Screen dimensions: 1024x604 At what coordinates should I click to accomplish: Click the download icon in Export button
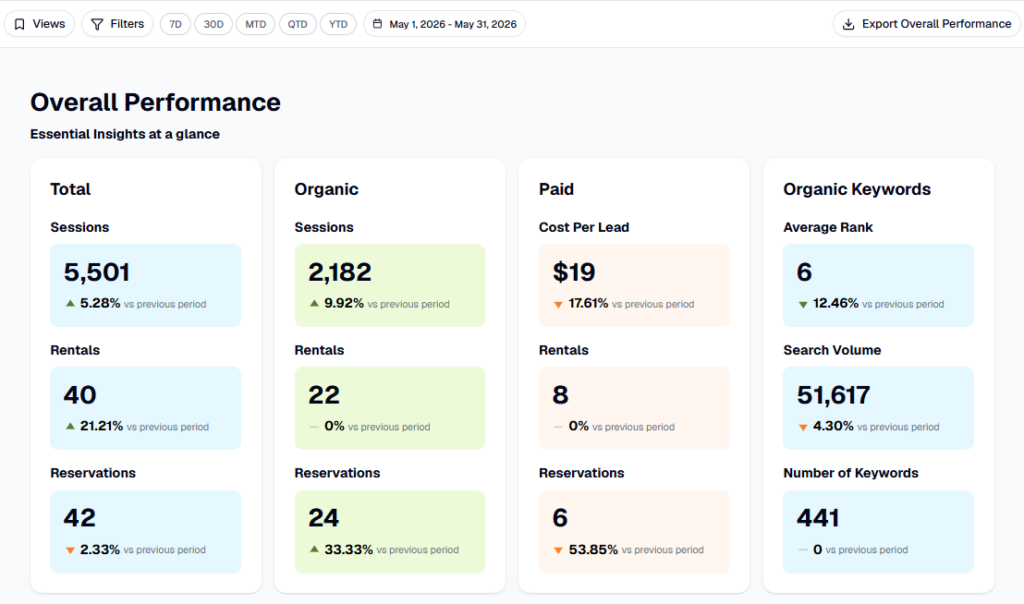[848, 24]
